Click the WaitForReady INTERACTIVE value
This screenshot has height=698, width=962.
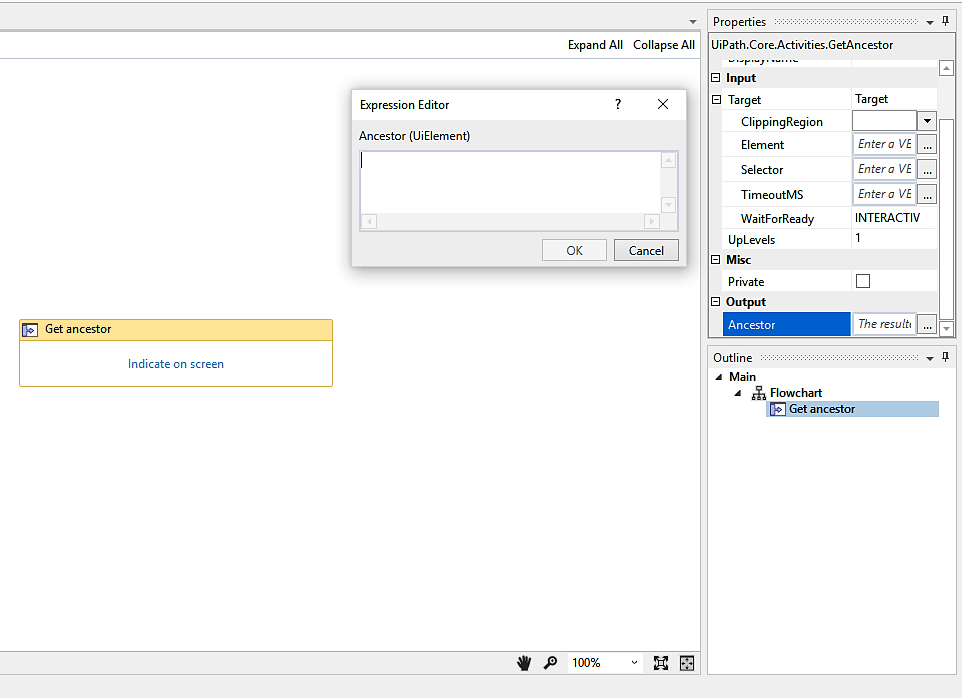(895, 218)
